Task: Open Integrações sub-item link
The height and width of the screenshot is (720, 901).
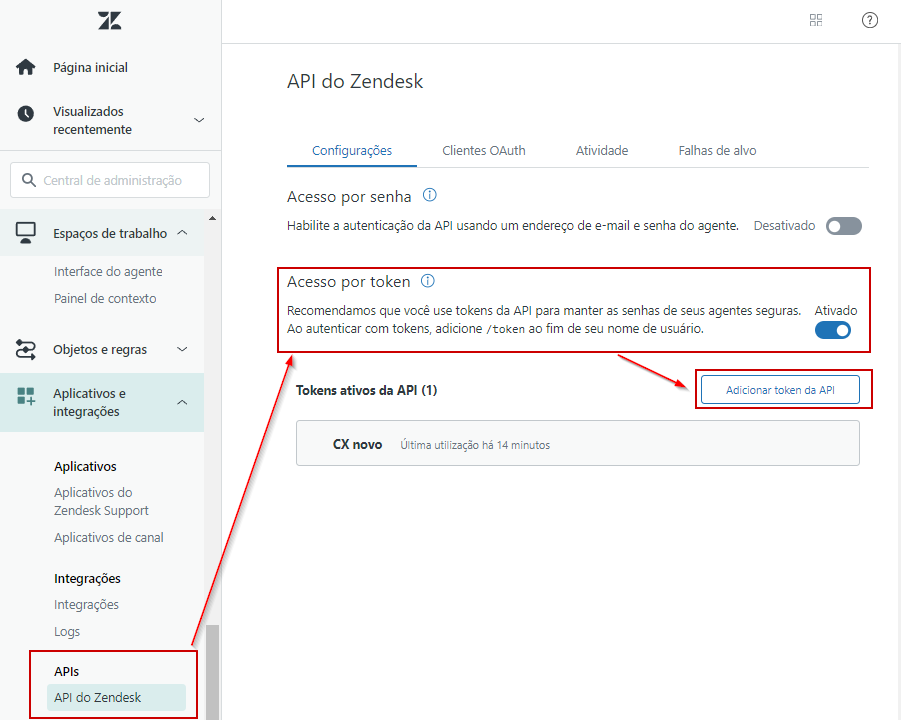Action: [86, 605]
